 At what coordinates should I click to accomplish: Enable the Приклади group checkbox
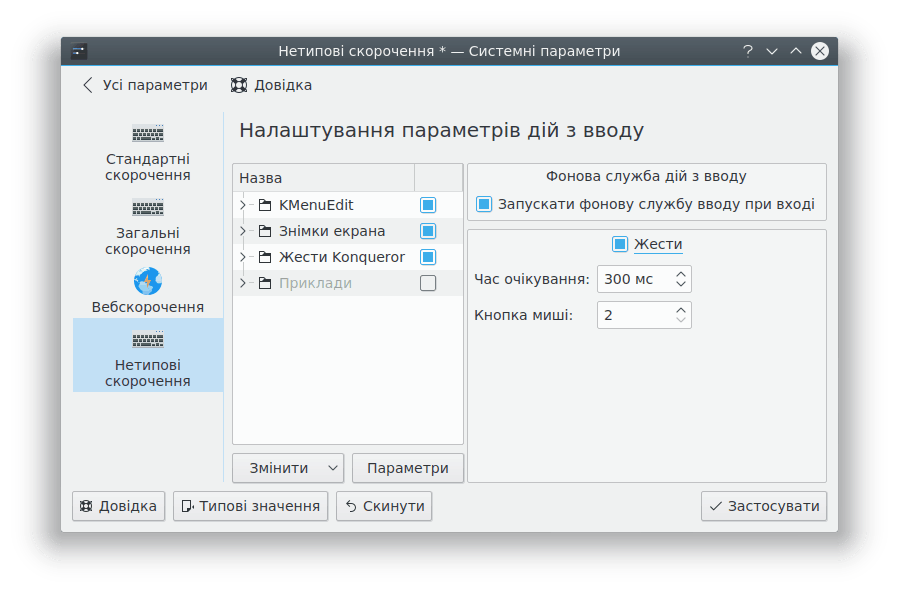tap(428, 283)
